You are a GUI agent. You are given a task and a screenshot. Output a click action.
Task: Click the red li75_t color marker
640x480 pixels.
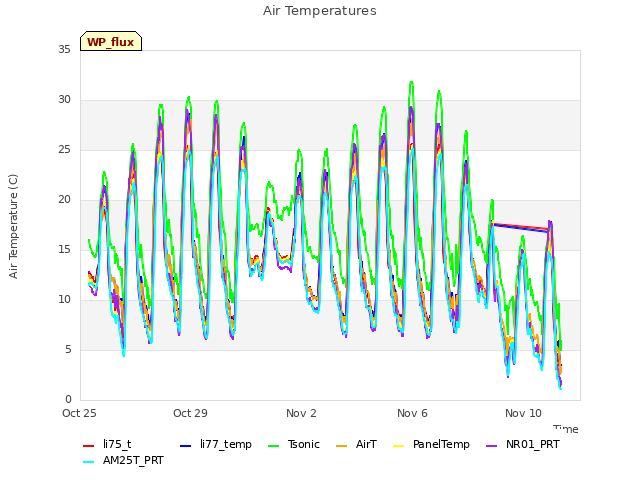click(89, 446)
